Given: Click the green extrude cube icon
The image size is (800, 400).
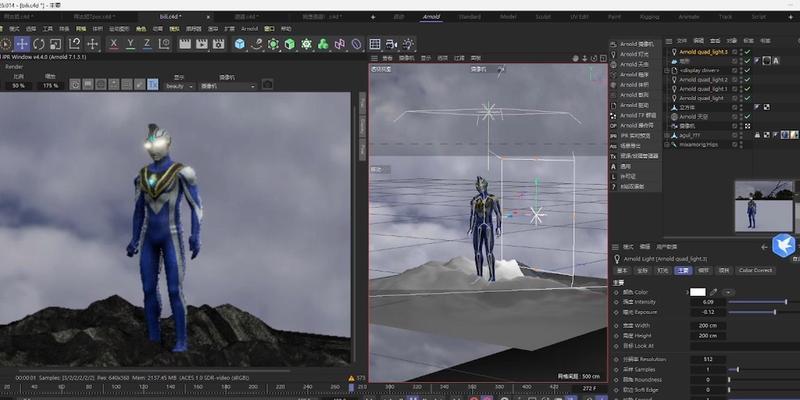Looking at the screenshot, I should (x=290, y=44).
